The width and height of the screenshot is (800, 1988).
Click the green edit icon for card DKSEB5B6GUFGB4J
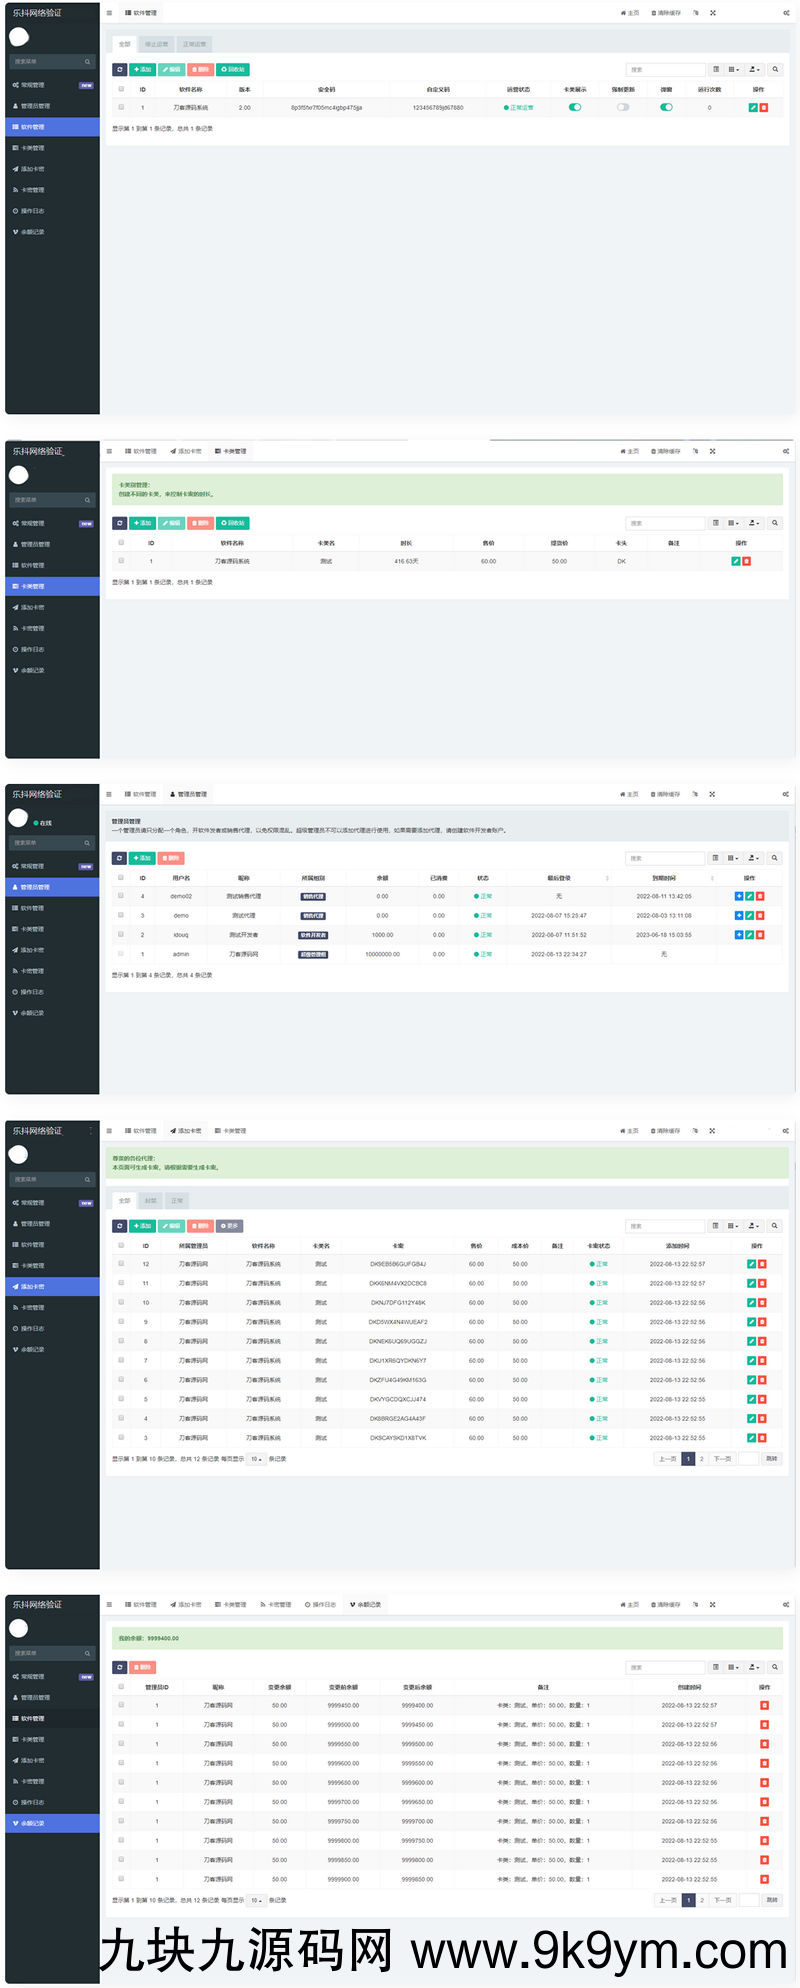pos(752,1264)
